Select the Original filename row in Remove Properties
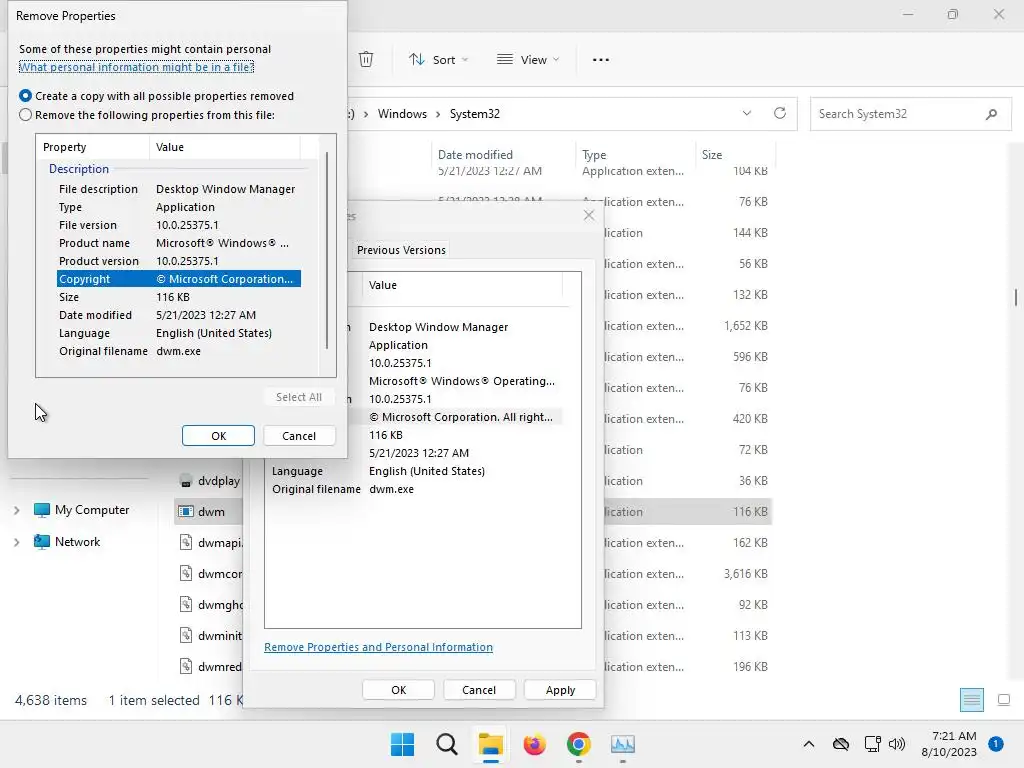1024x768 pixels. [x=178, y=351]
